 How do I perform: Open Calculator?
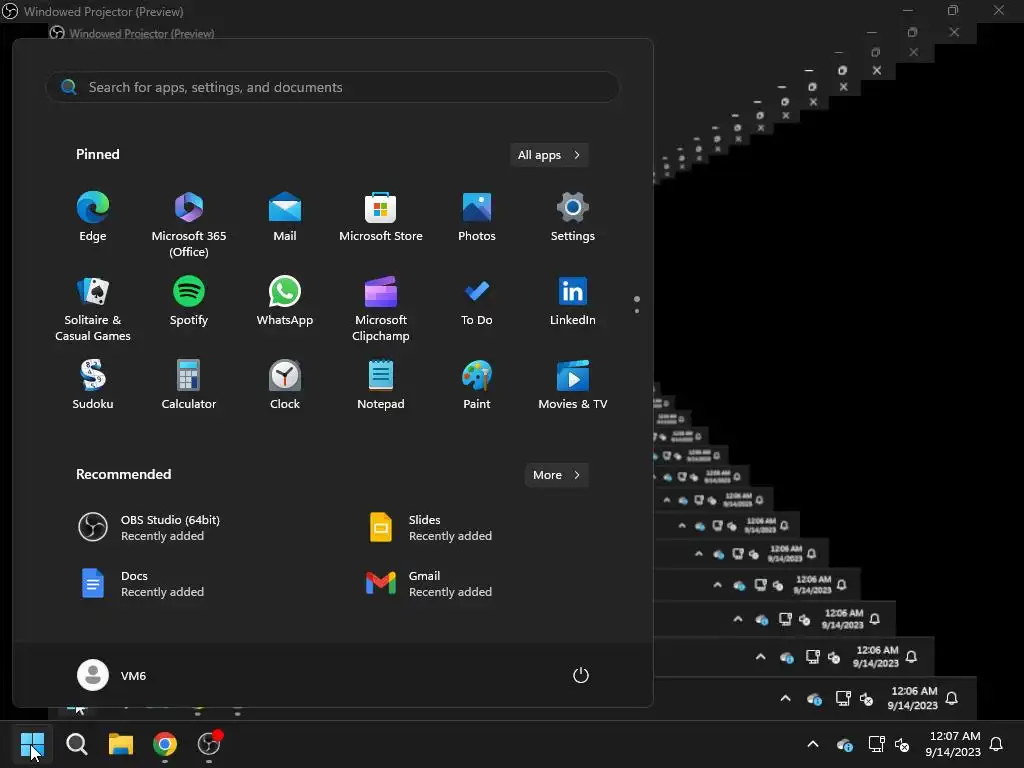(x=189, y=385)
